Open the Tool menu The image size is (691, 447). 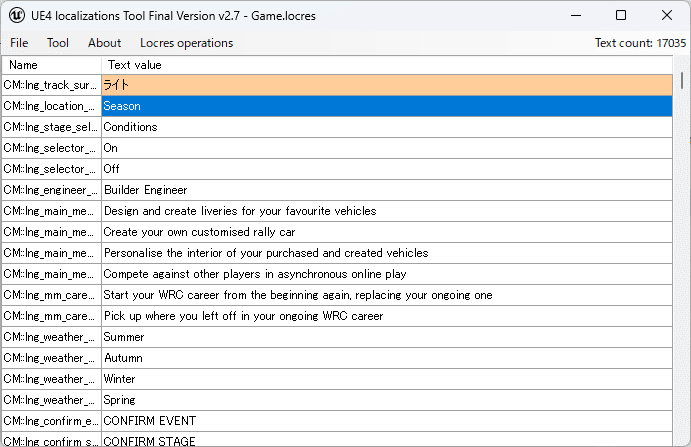click(x=58, y=43)
